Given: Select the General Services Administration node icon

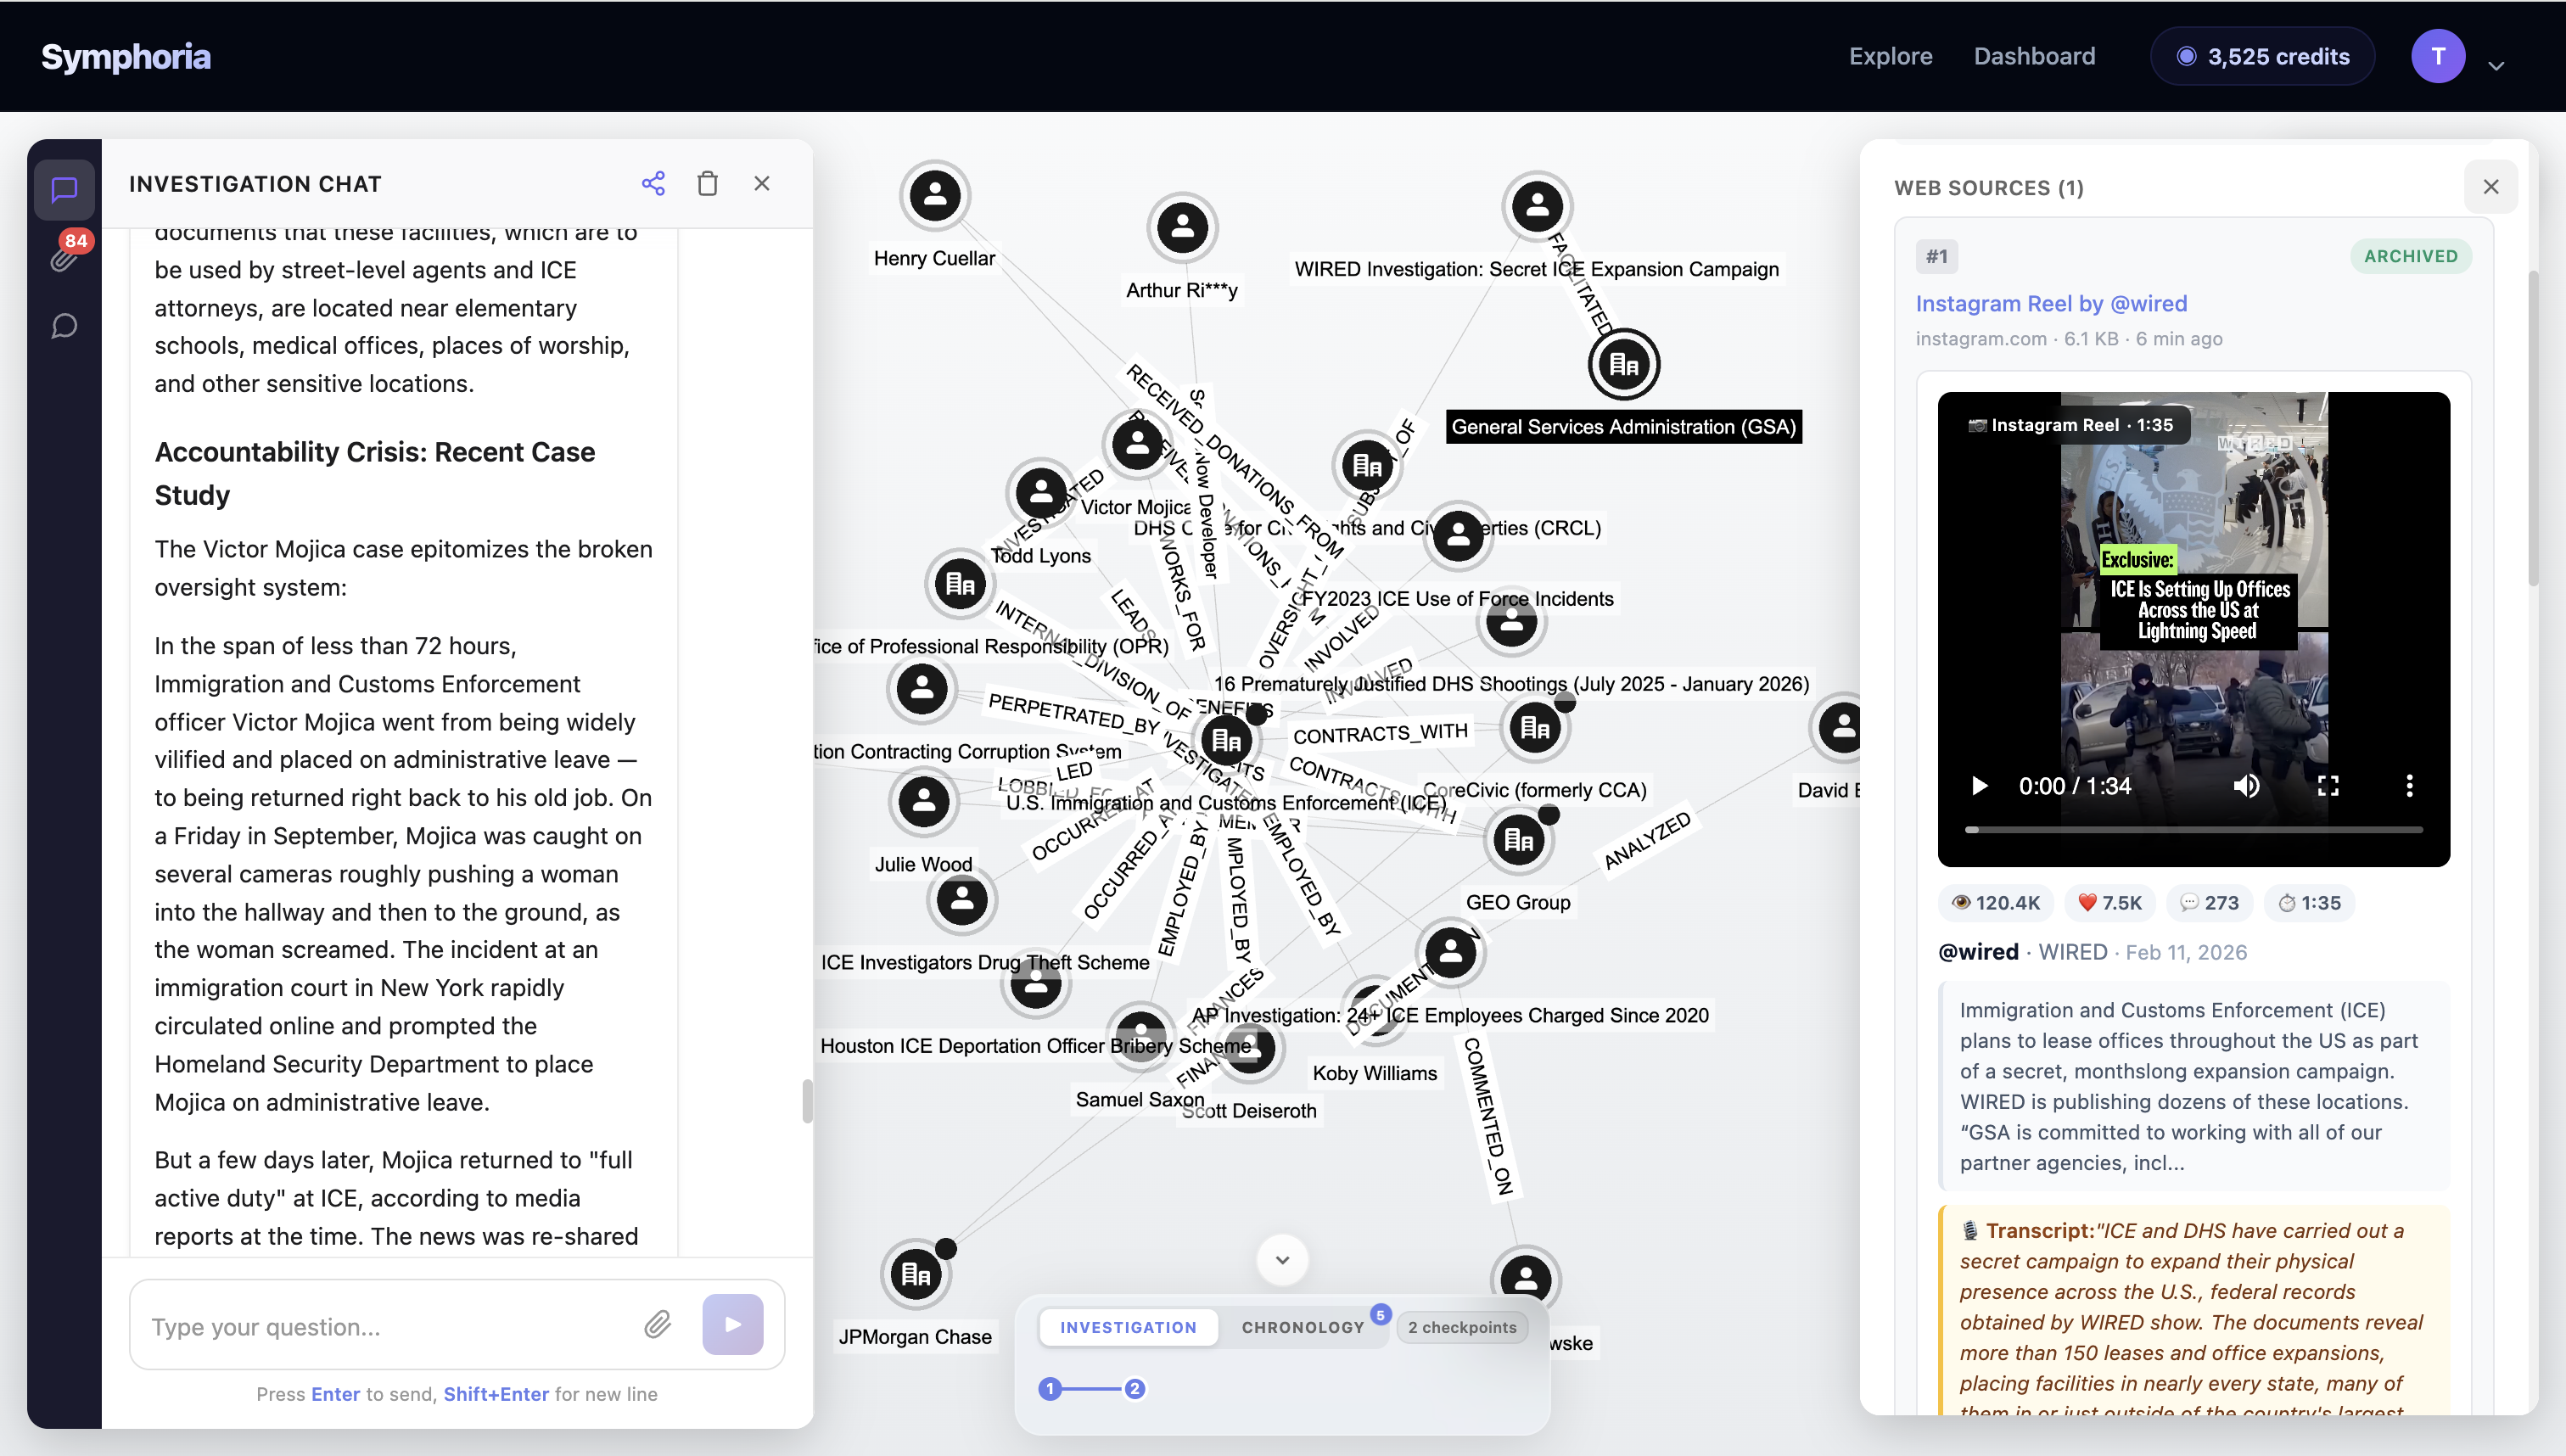Looking at the screenshot, I should (1623, 365).
